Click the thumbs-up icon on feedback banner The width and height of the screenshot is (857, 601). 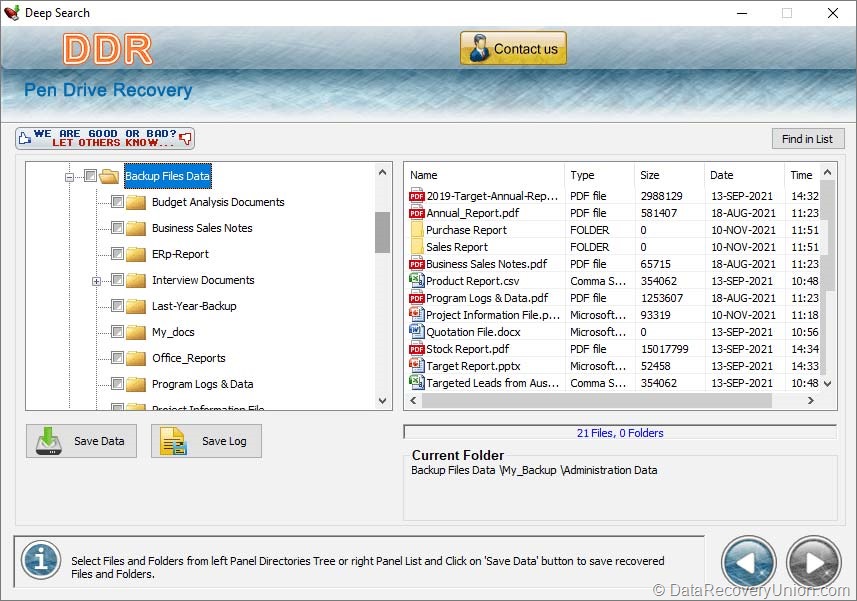click(x=24, y=139)
